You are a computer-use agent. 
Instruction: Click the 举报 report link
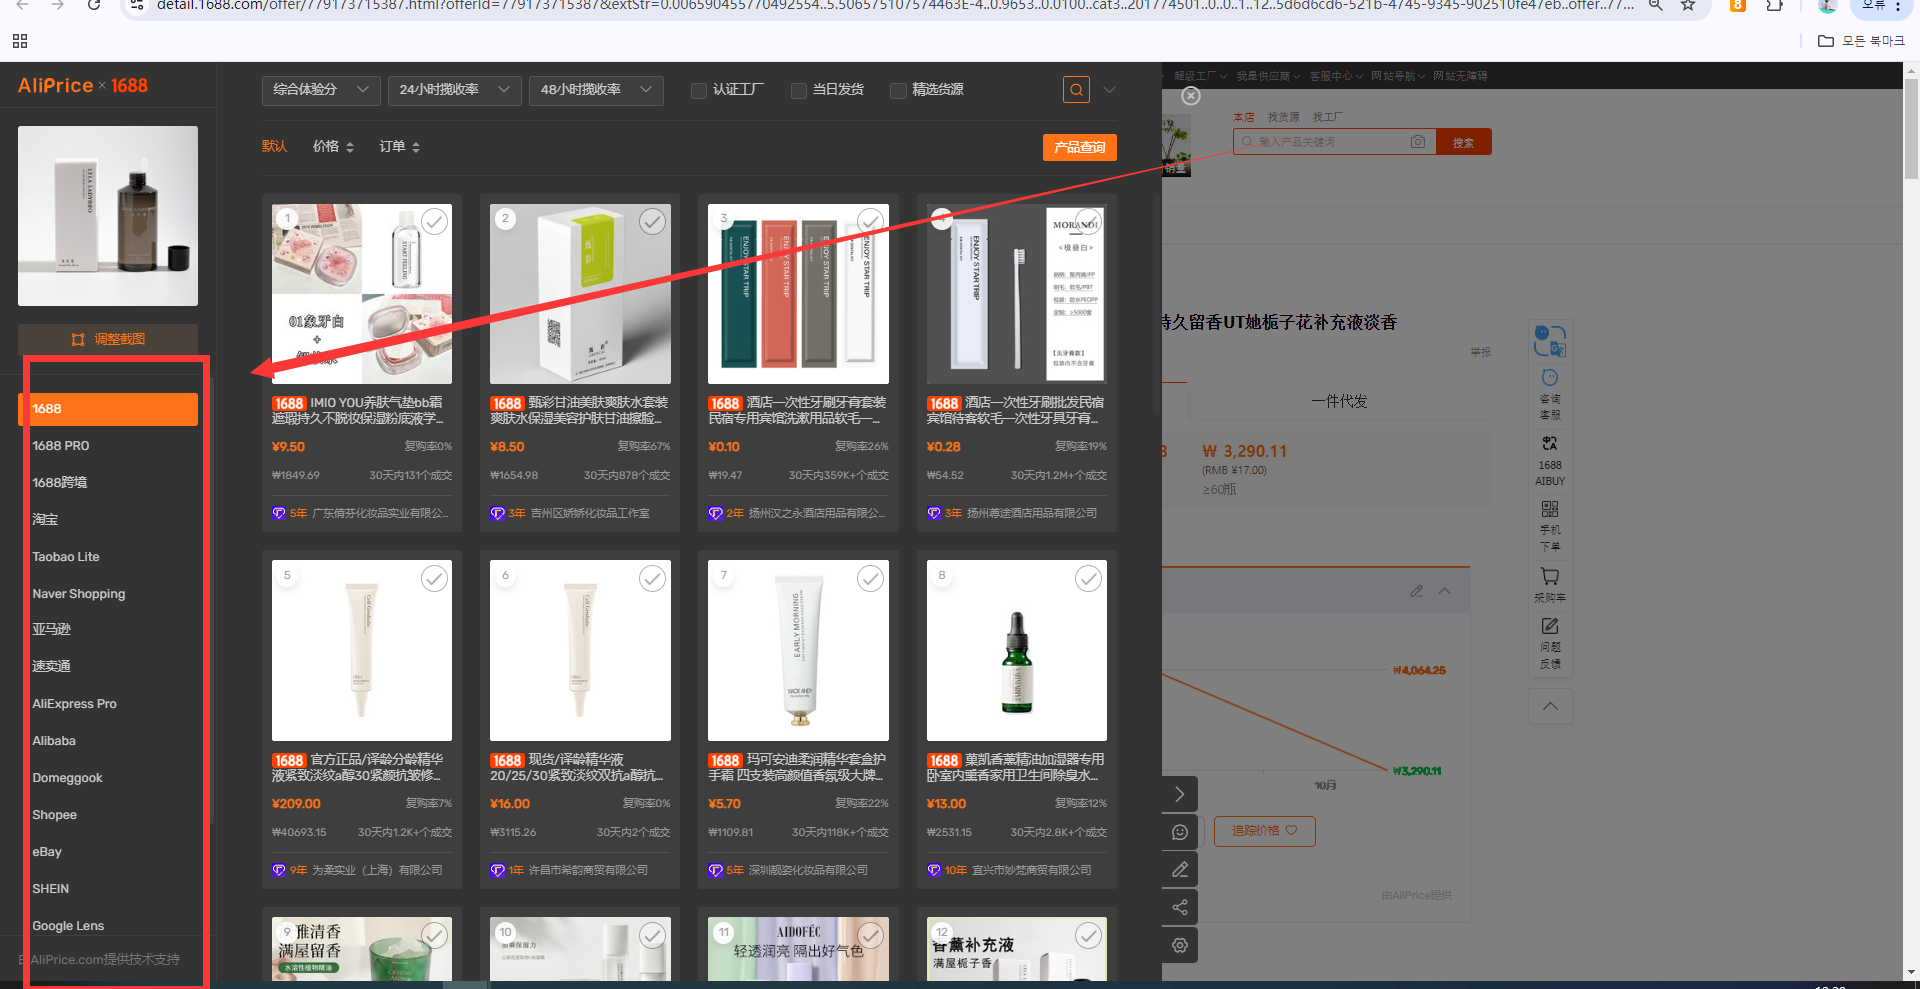click(x=1480, y=352)
